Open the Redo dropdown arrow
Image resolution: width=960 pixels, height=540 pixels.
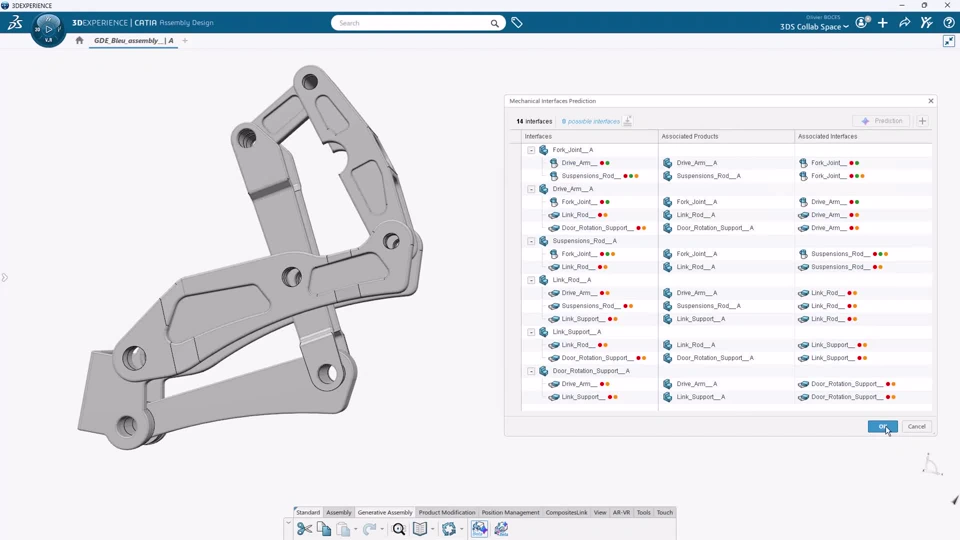[381, 530]
